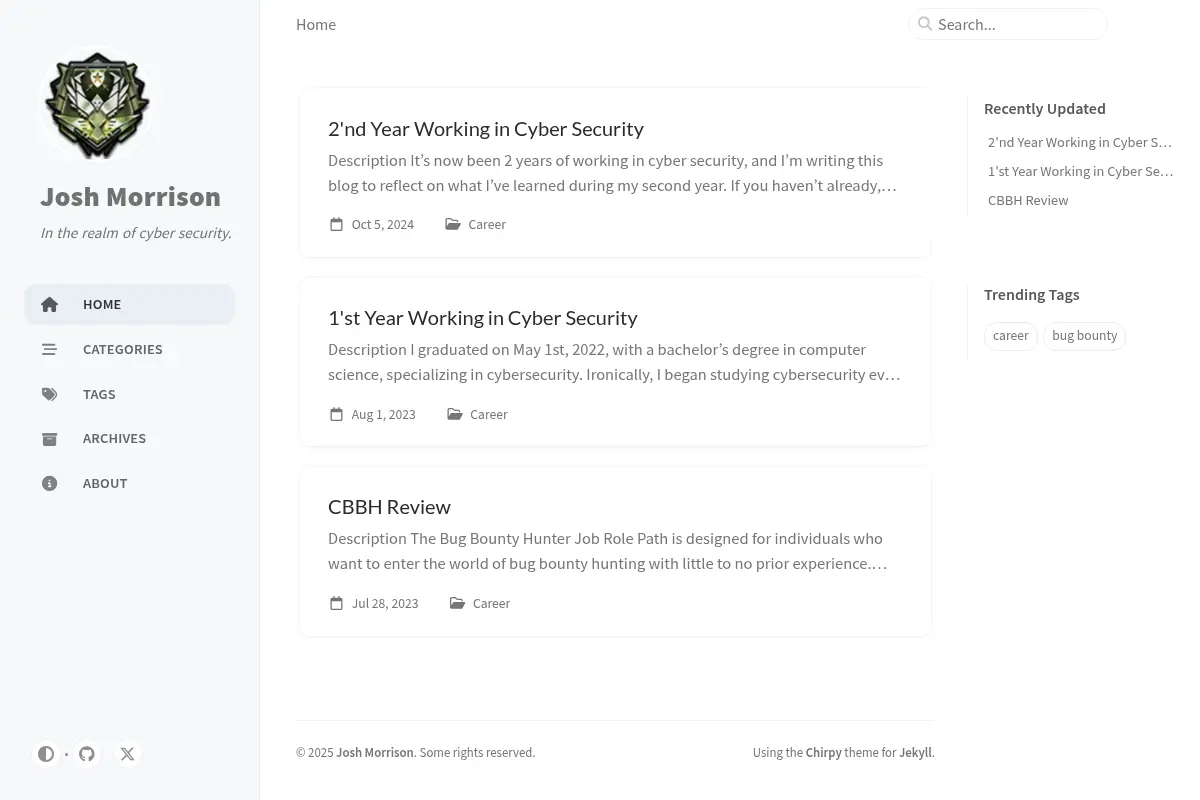Image resolution: width=1200 pixels, height=800 pixels.
Task: Open Recently Updated 1'st Year link
Action: (x=1081, y=171)
